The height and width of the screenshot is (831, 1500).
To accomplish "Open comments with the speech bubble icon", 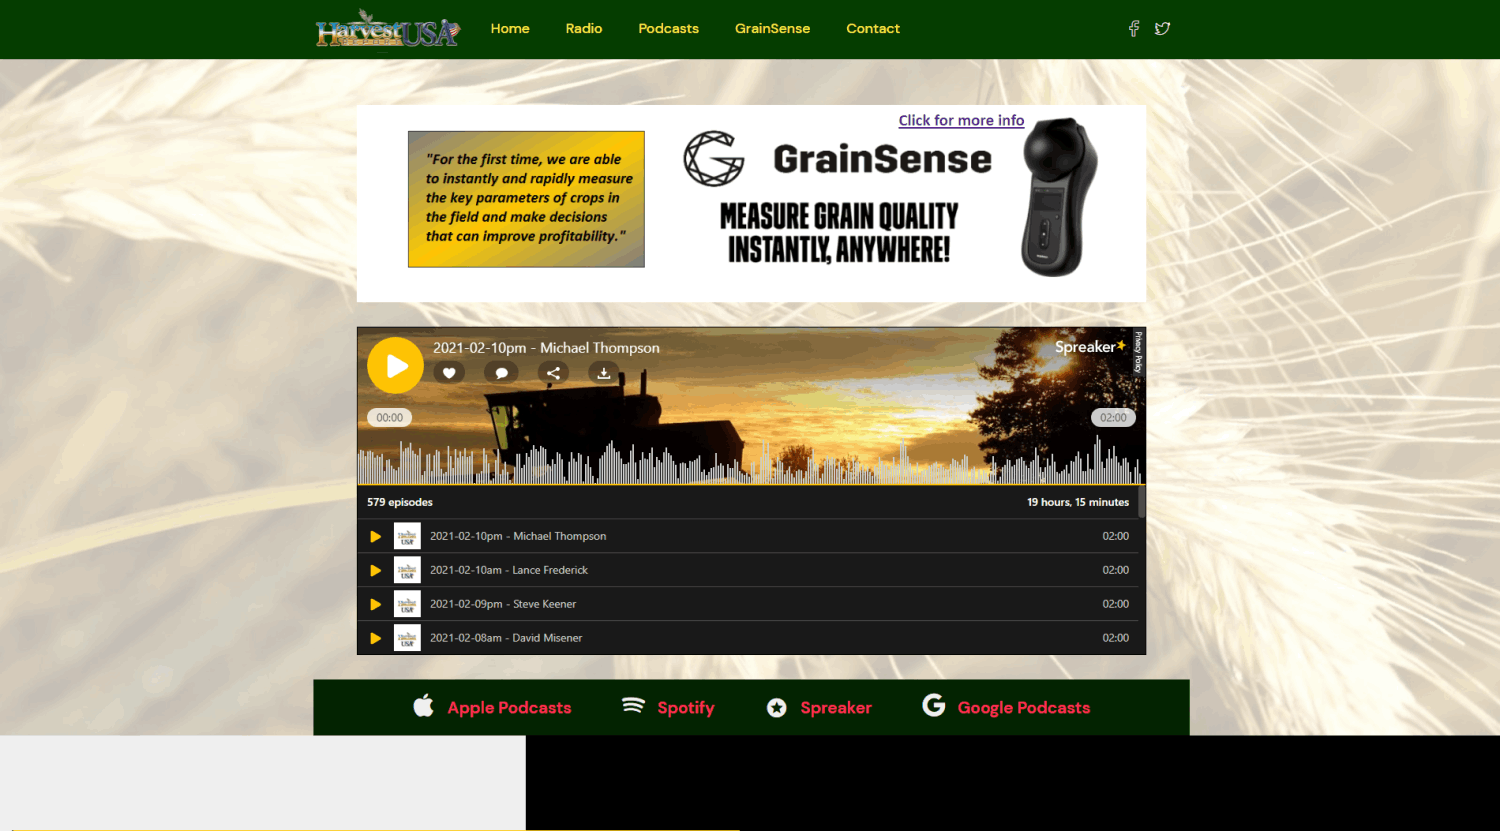I will (501, 373).
